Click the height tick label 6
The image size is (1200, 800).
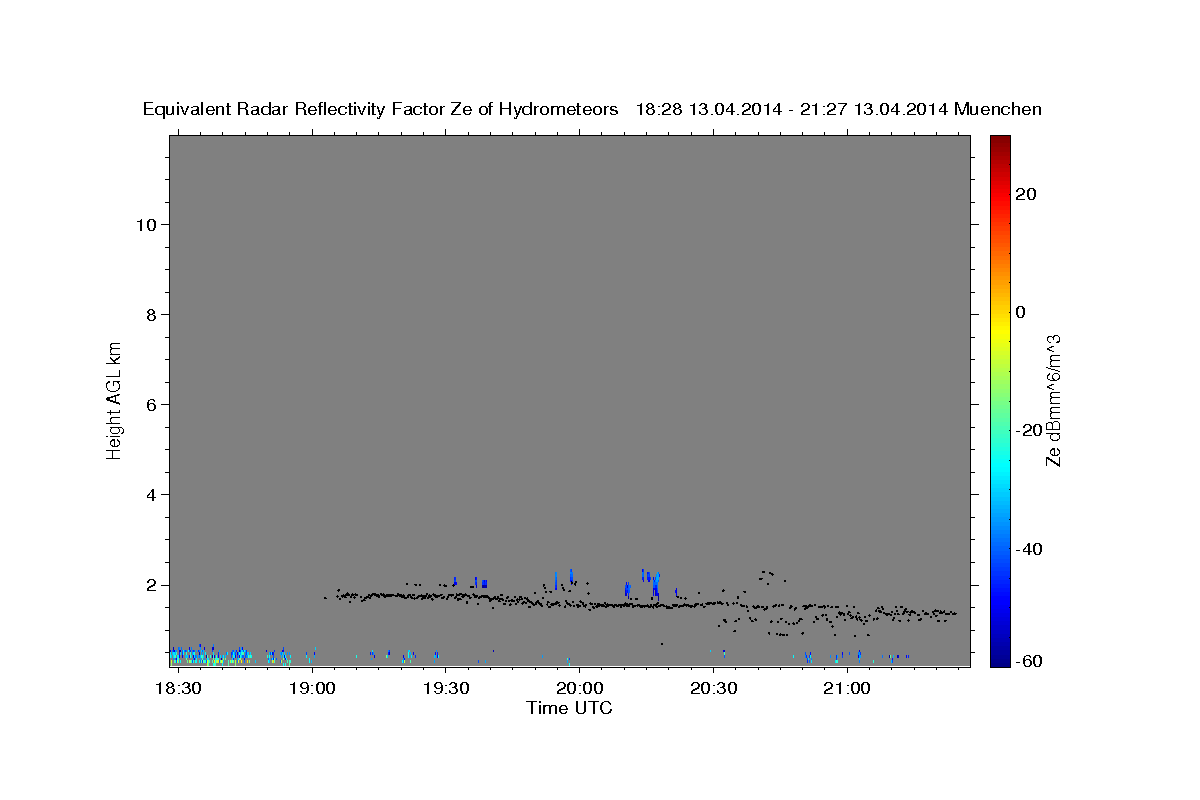pos(152,404)
